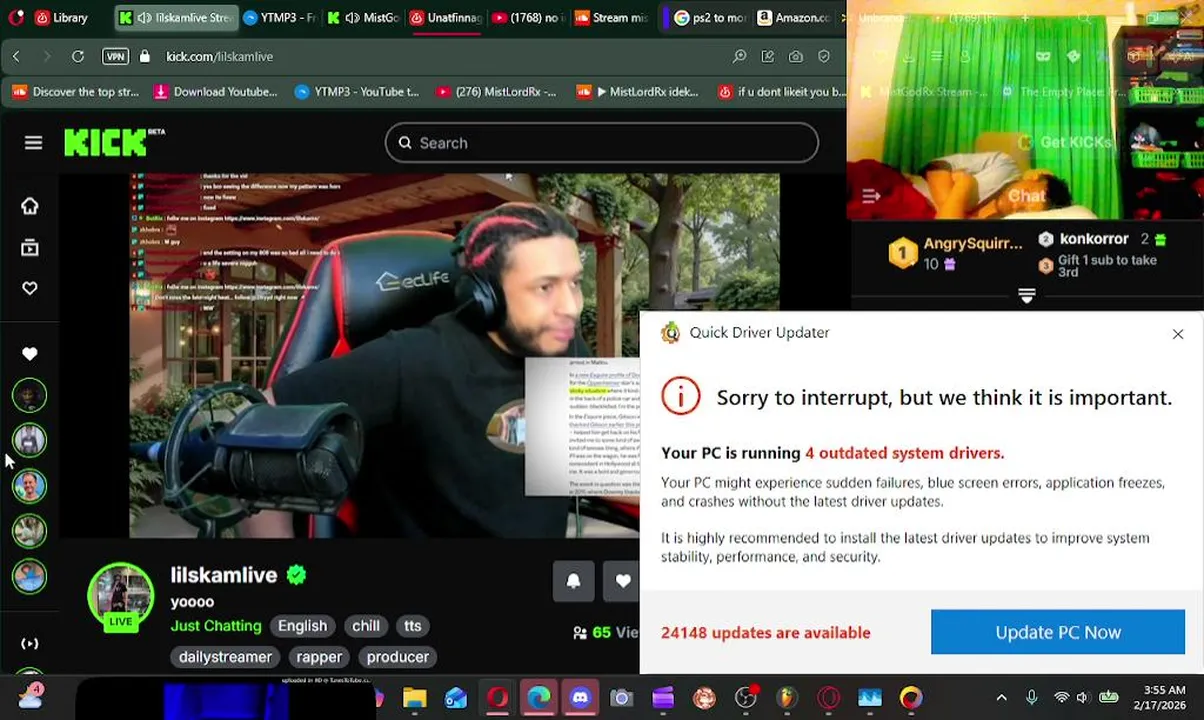Open Camera app on taskbar
Viewport: 1204px width, 720px height.
point(622,698)
